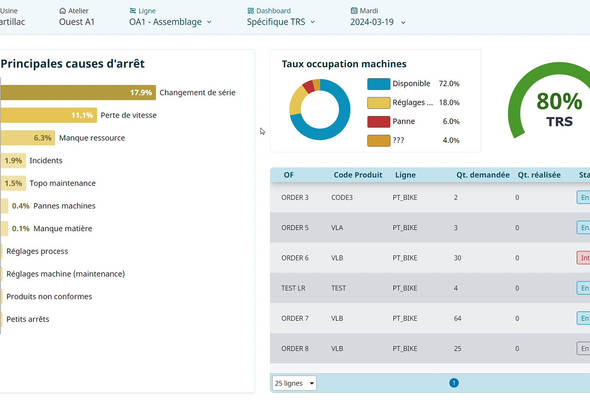Viewport: 590px width, 408px height.
Task: Click the red status badge of ORDER 6
Action: click(x=583, y=258)
